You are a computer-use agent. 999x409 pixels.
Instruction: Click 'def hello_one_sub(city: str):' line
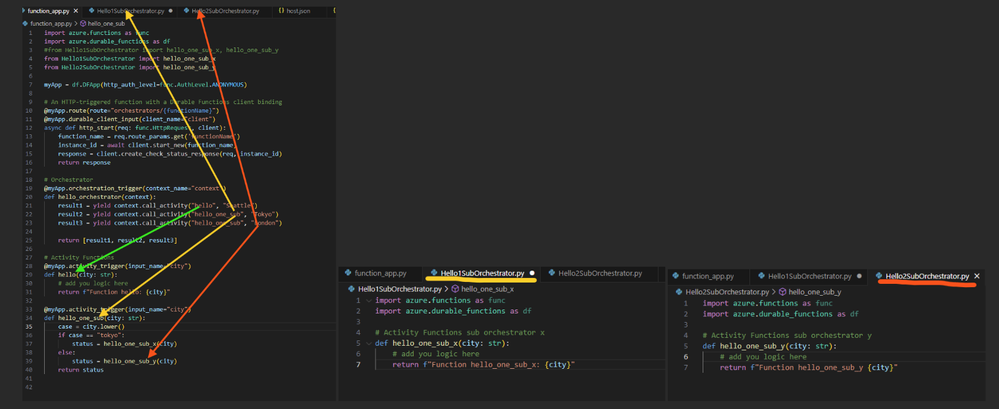pyautogui.click(x=94, y=317)
